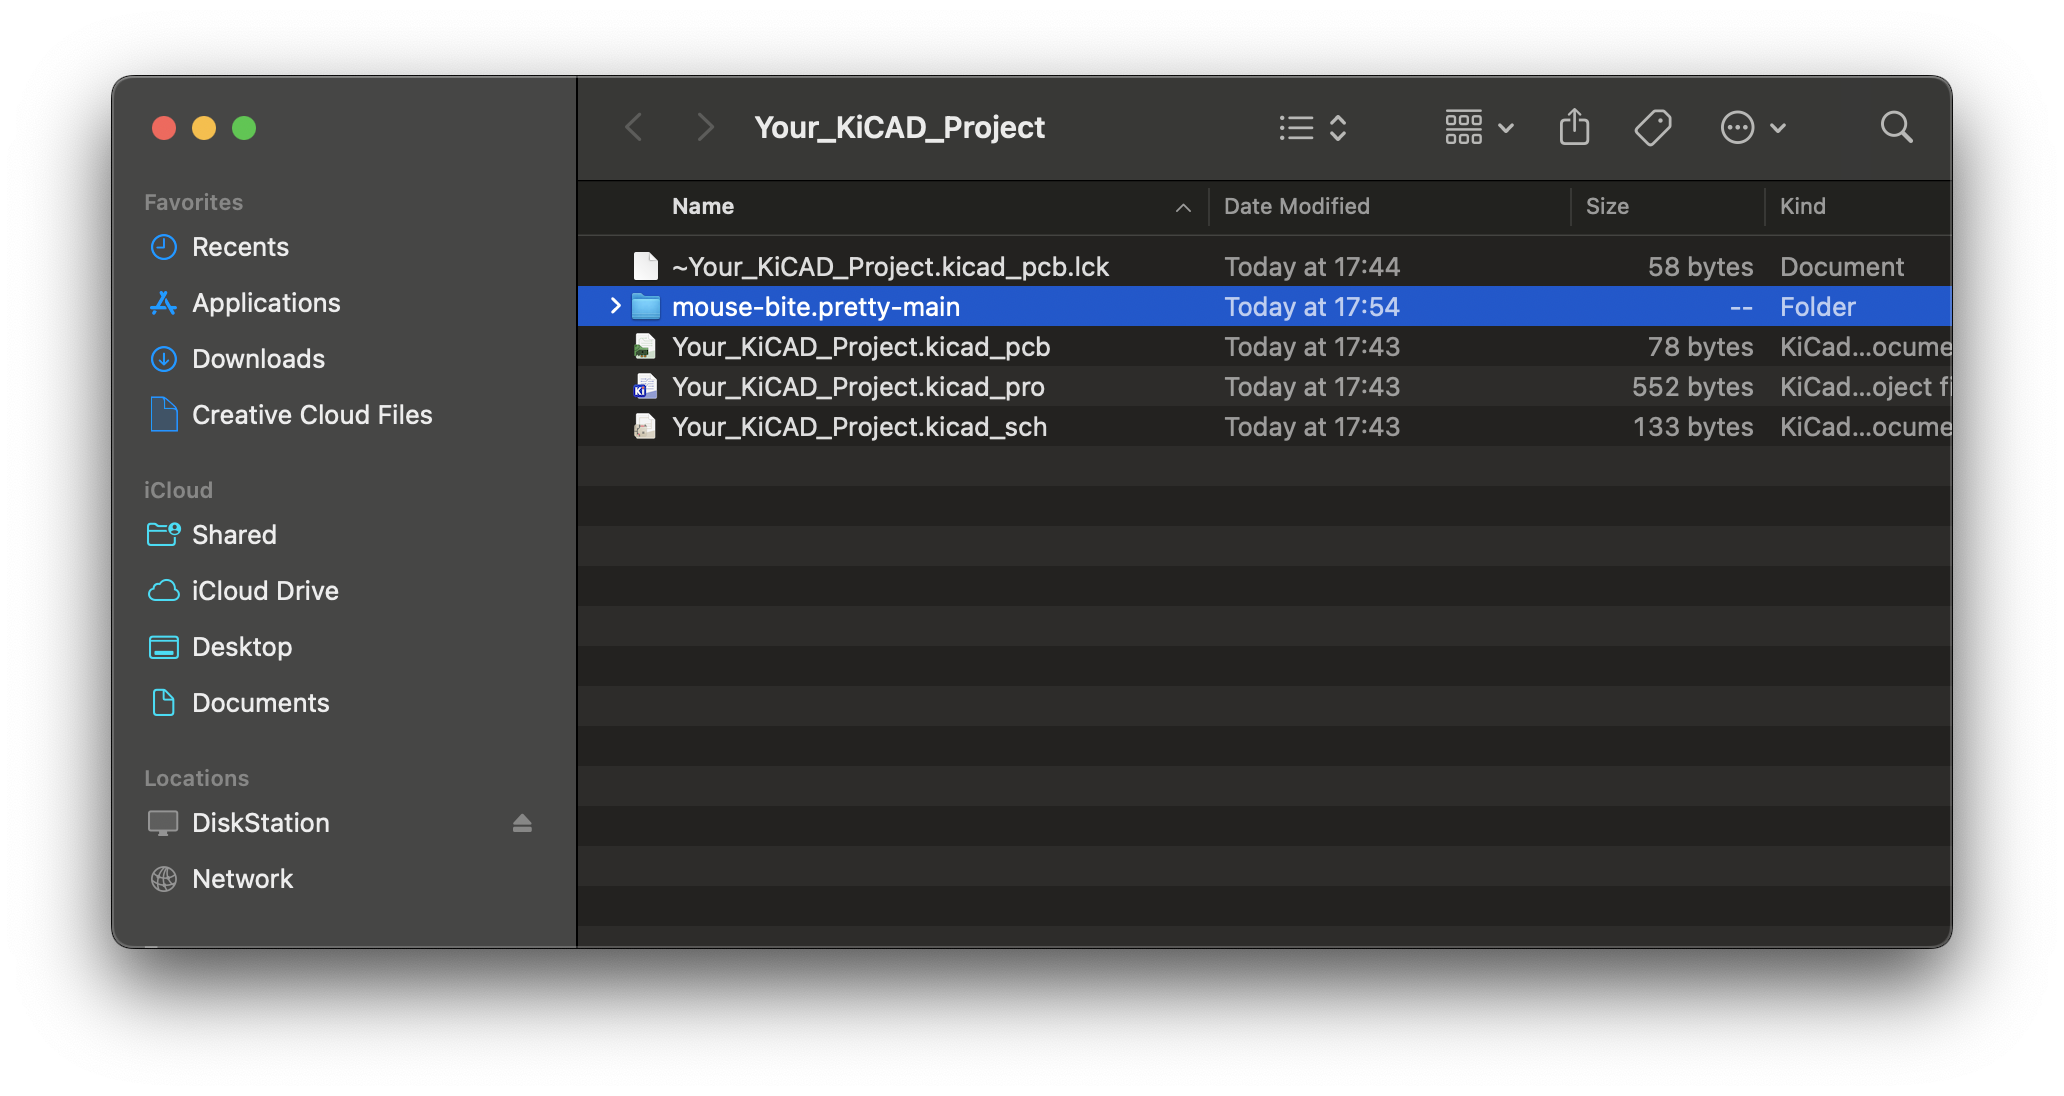Screen dimensions: 2064x1096
Task: Open DiskStation under Locations
Action: [x=260, y=823]
